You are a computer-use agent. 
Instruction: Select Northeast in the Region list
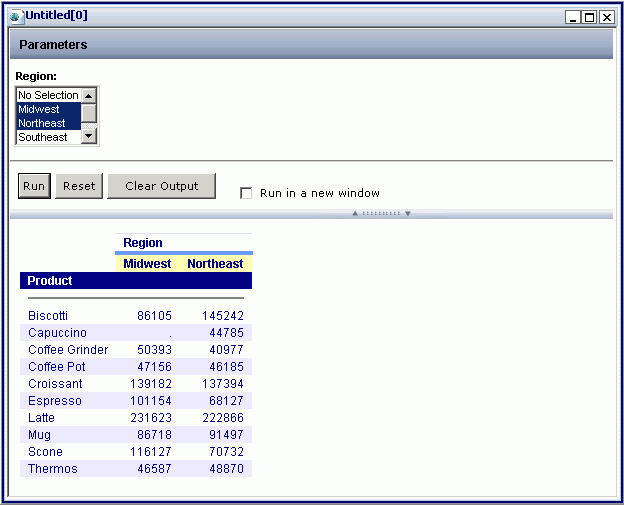tap(49, 123)
